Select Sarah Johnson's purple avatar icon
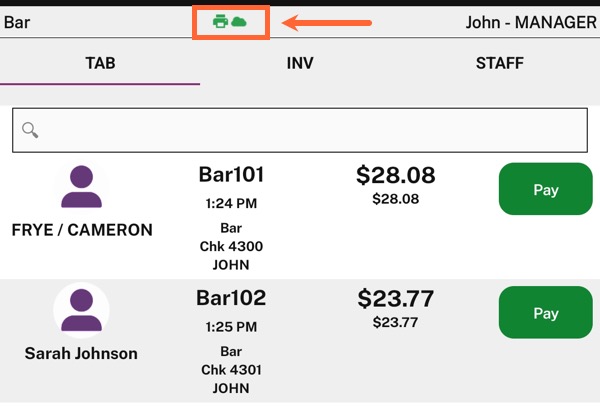600x417 pixels. tap(81, 310)
